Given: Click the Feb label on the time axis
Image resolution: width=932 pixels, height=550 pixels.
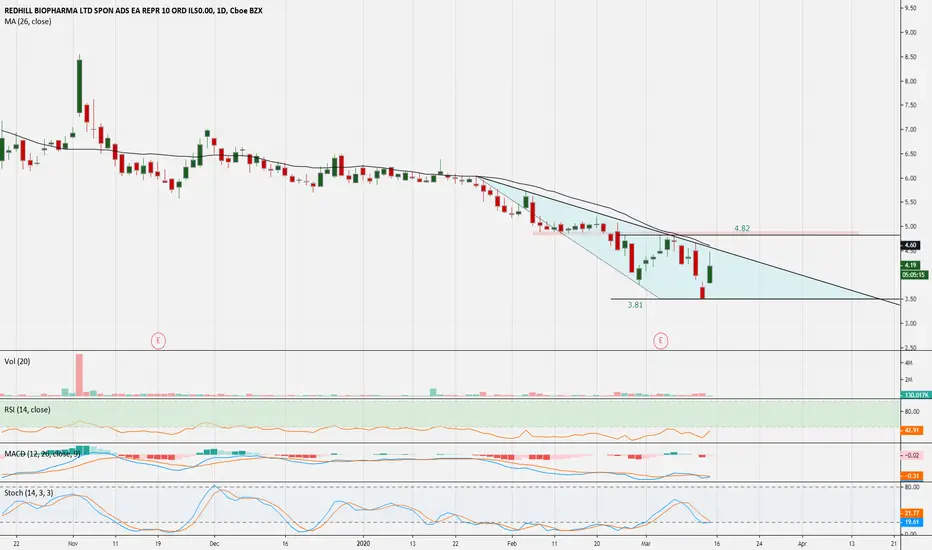Looking at the screenshot, I should click(512, 543).
